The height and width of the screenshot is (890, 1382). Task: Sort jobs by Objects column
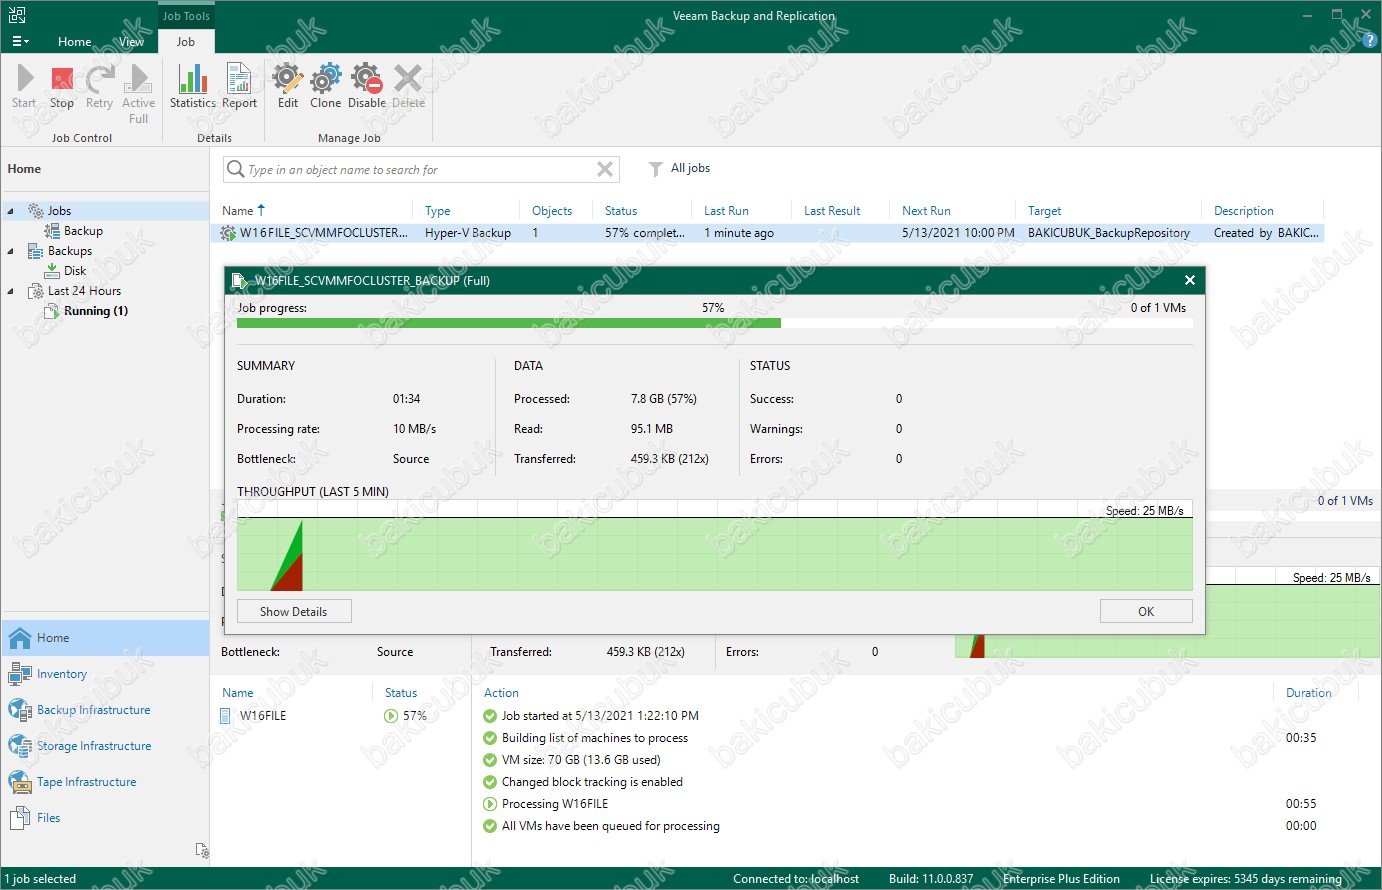point(552,211)
